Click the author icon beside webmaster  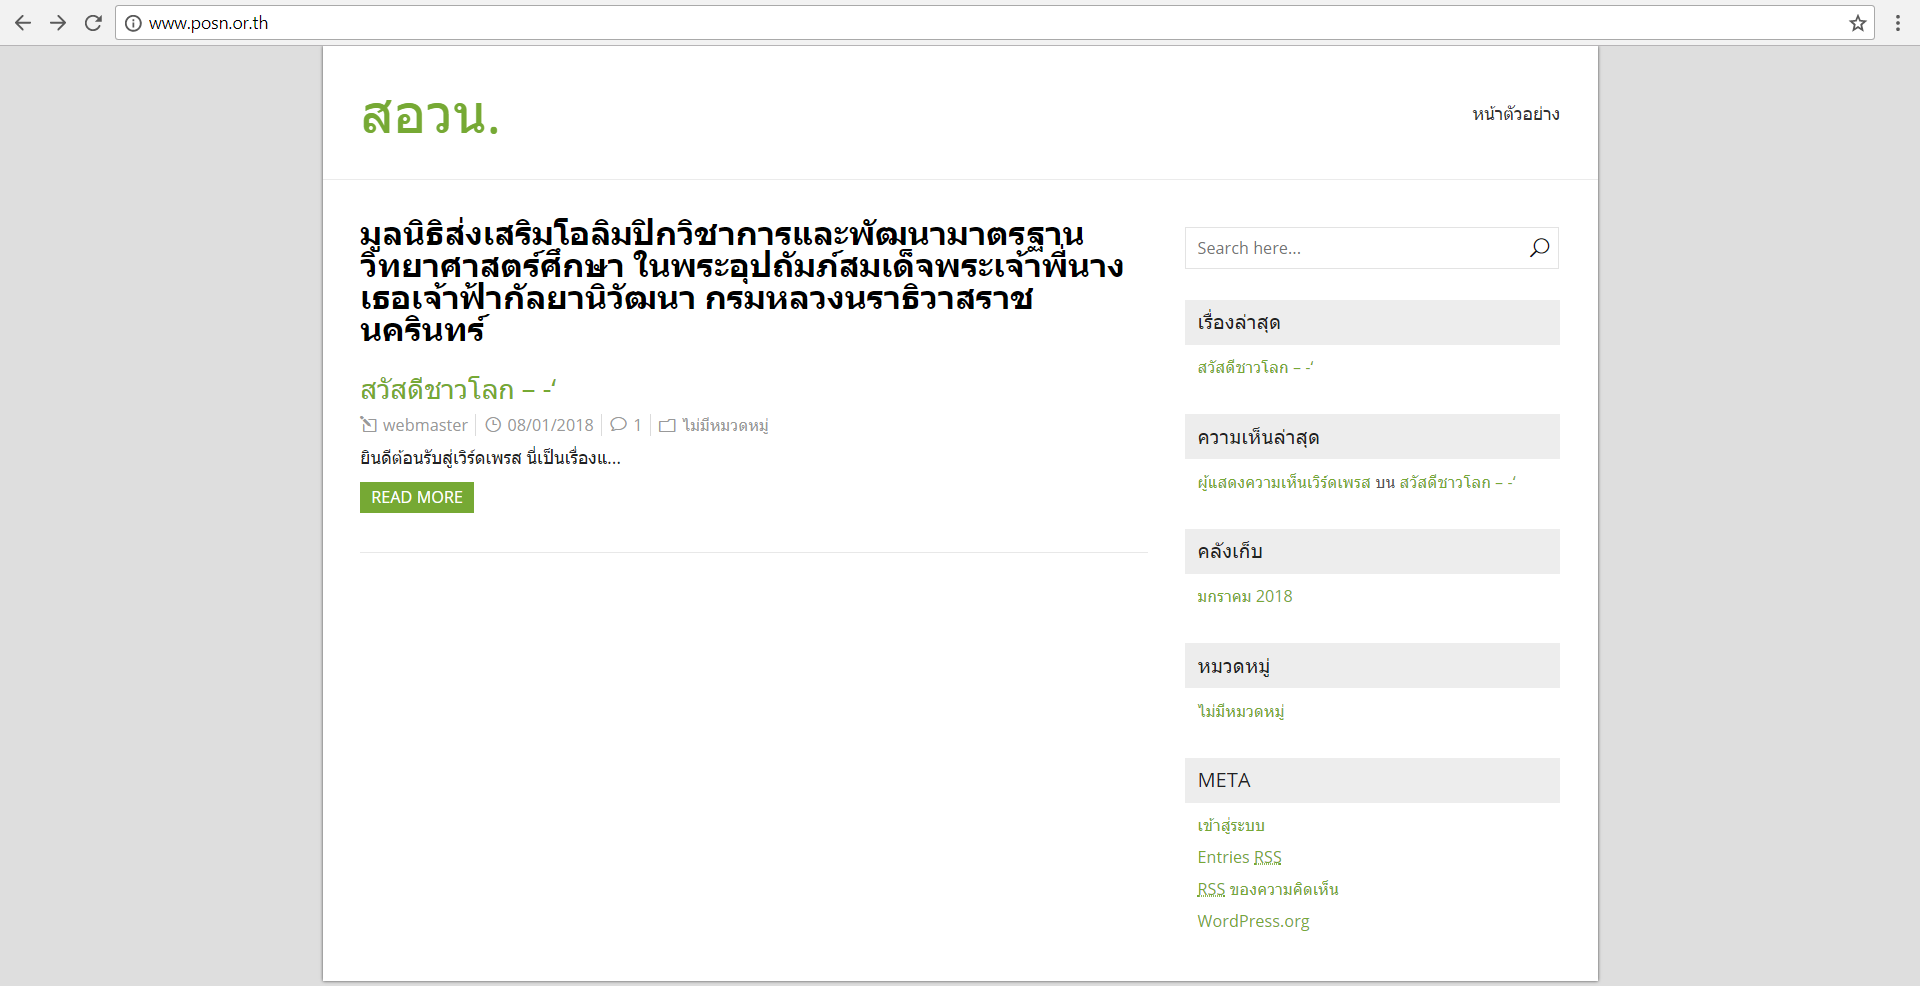click(369, 425)
